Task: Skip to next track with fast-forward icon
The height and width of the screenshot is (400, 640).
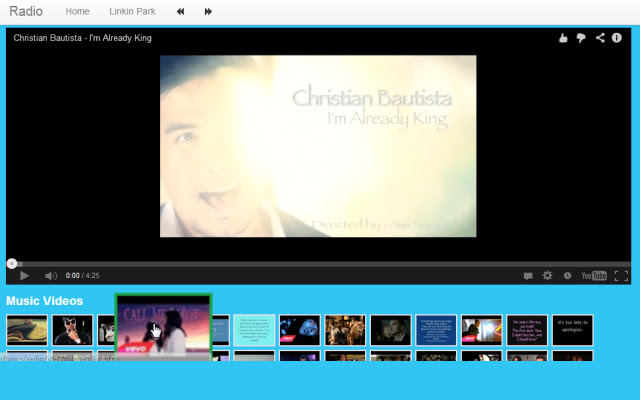Action: click(208, 11)
